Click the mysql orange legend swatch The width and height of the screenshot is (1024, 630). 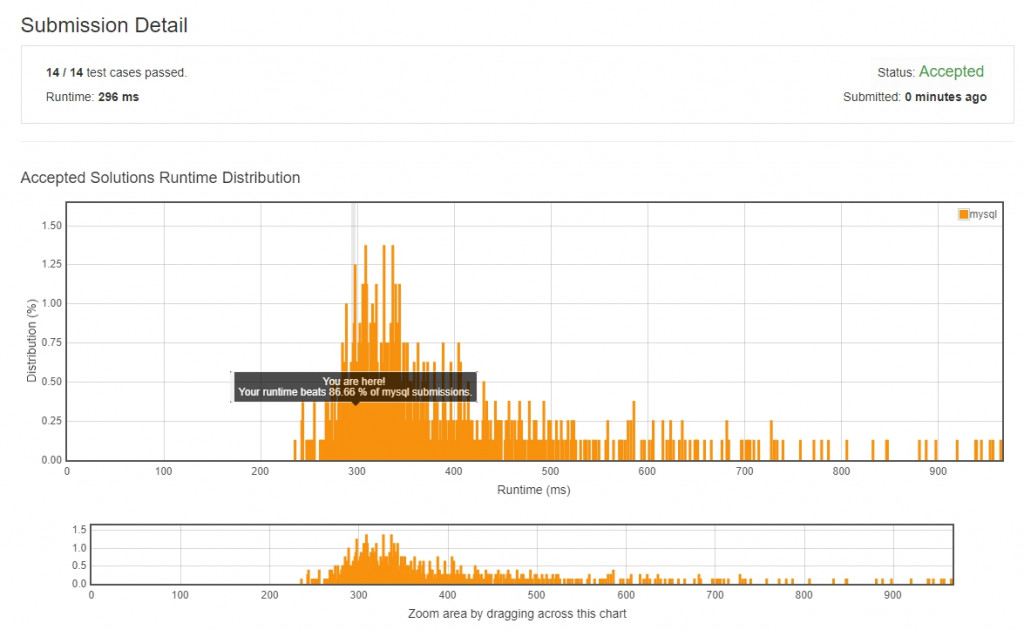coord(963,214)
